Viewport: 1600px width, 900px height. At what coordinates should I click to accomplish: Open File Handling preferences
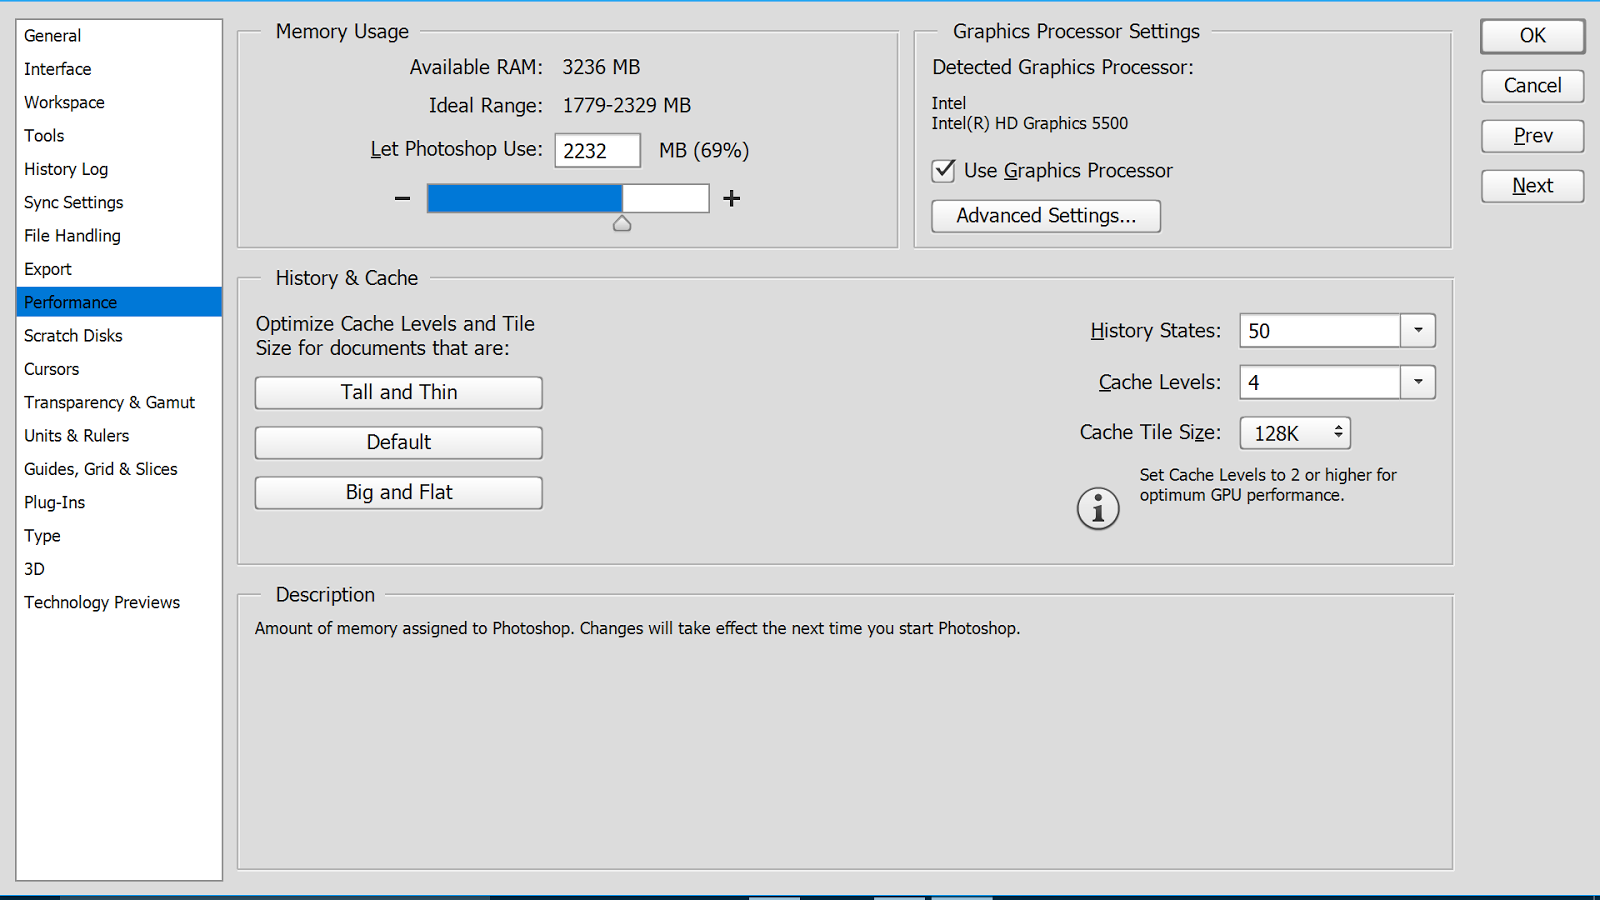(119, 236)
